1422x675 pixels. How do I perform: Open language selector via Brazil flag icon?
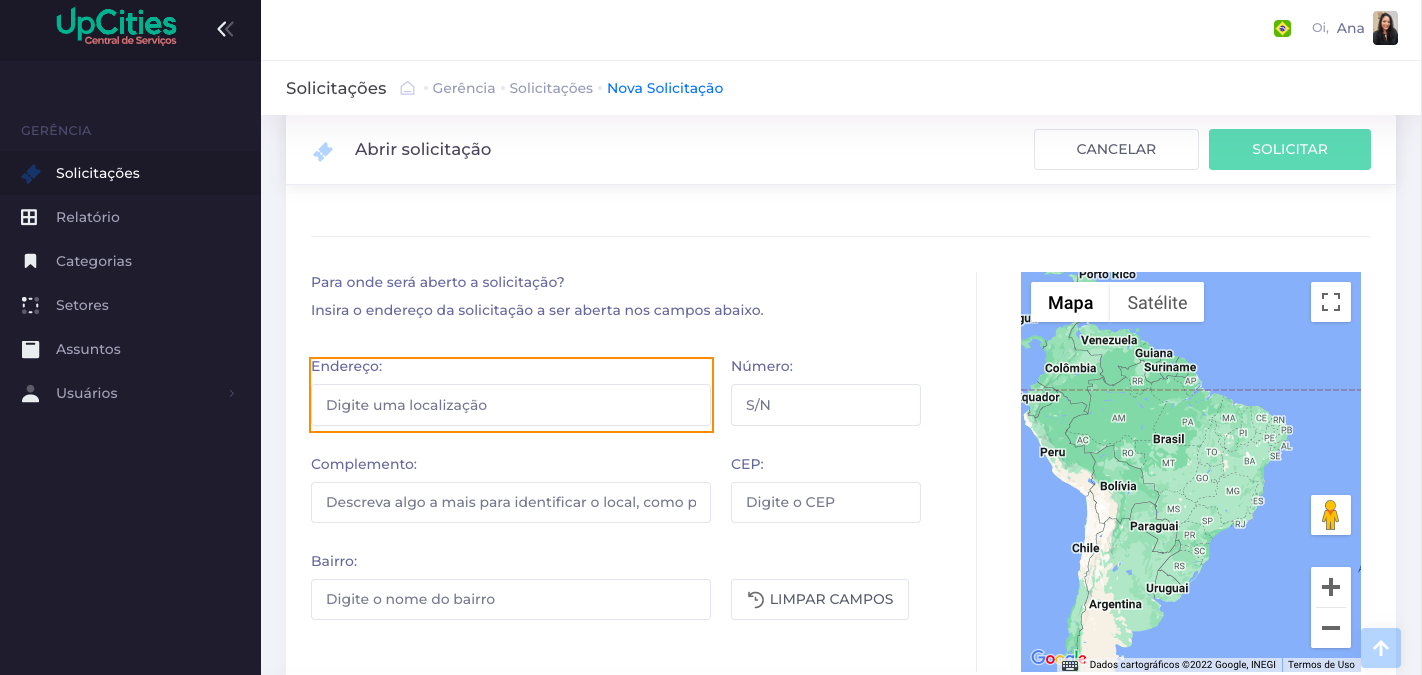[x=1282, y=28]
